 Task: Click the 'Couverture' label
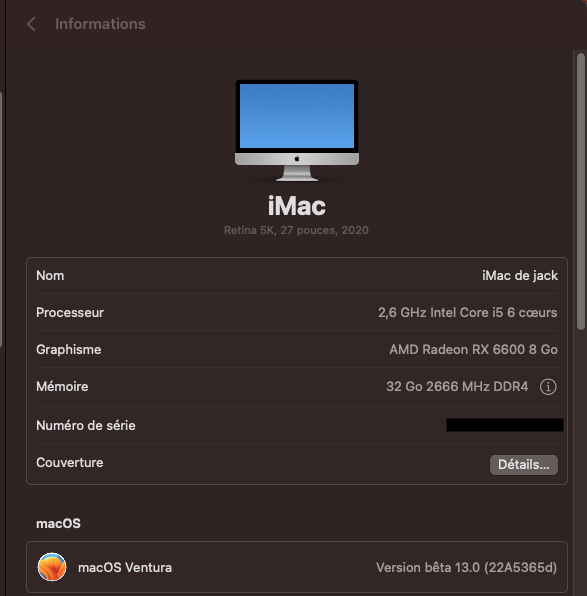tap(70, 463)
